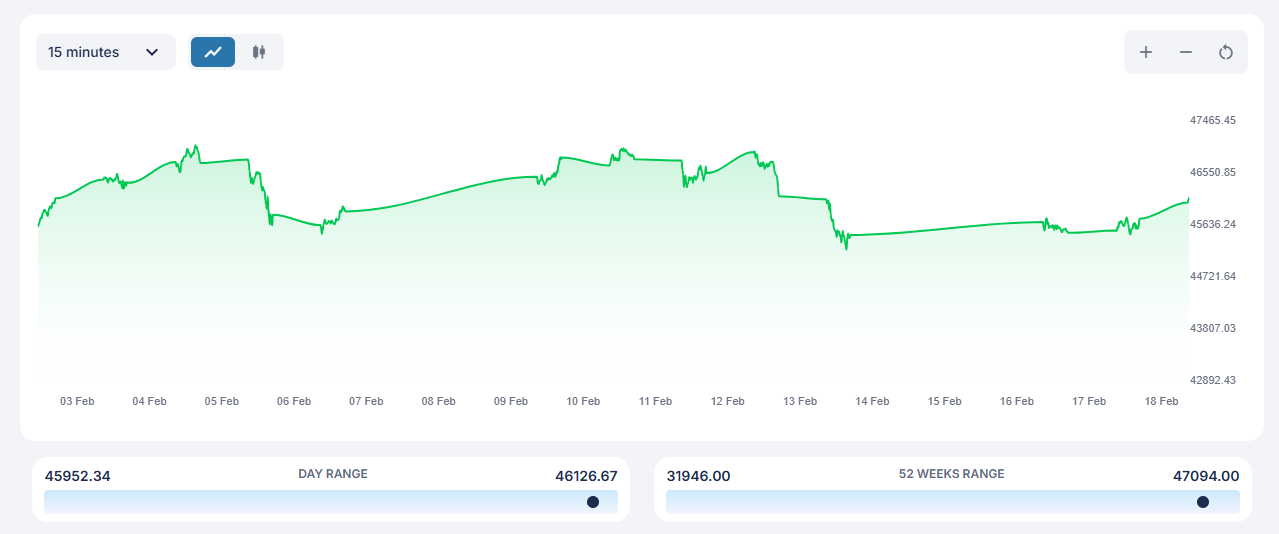Click the 52 week low 31946.00
The image size is (1279, 534).
pyautogui.click(x=698, y=476)
